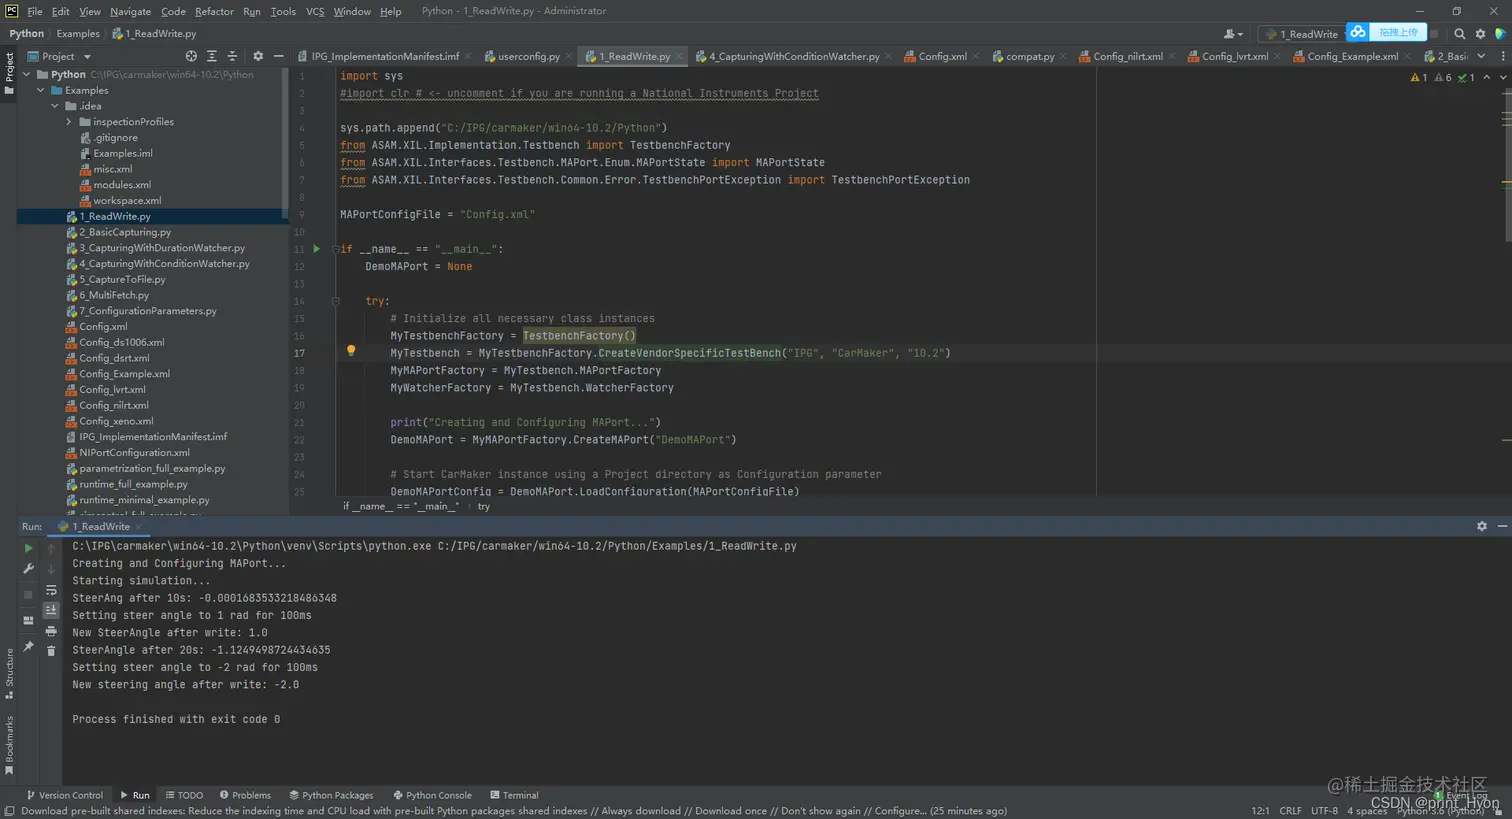Pin the Run tab with pin icon
This screenshot has width=1512, height=819.
coord(28,646)
